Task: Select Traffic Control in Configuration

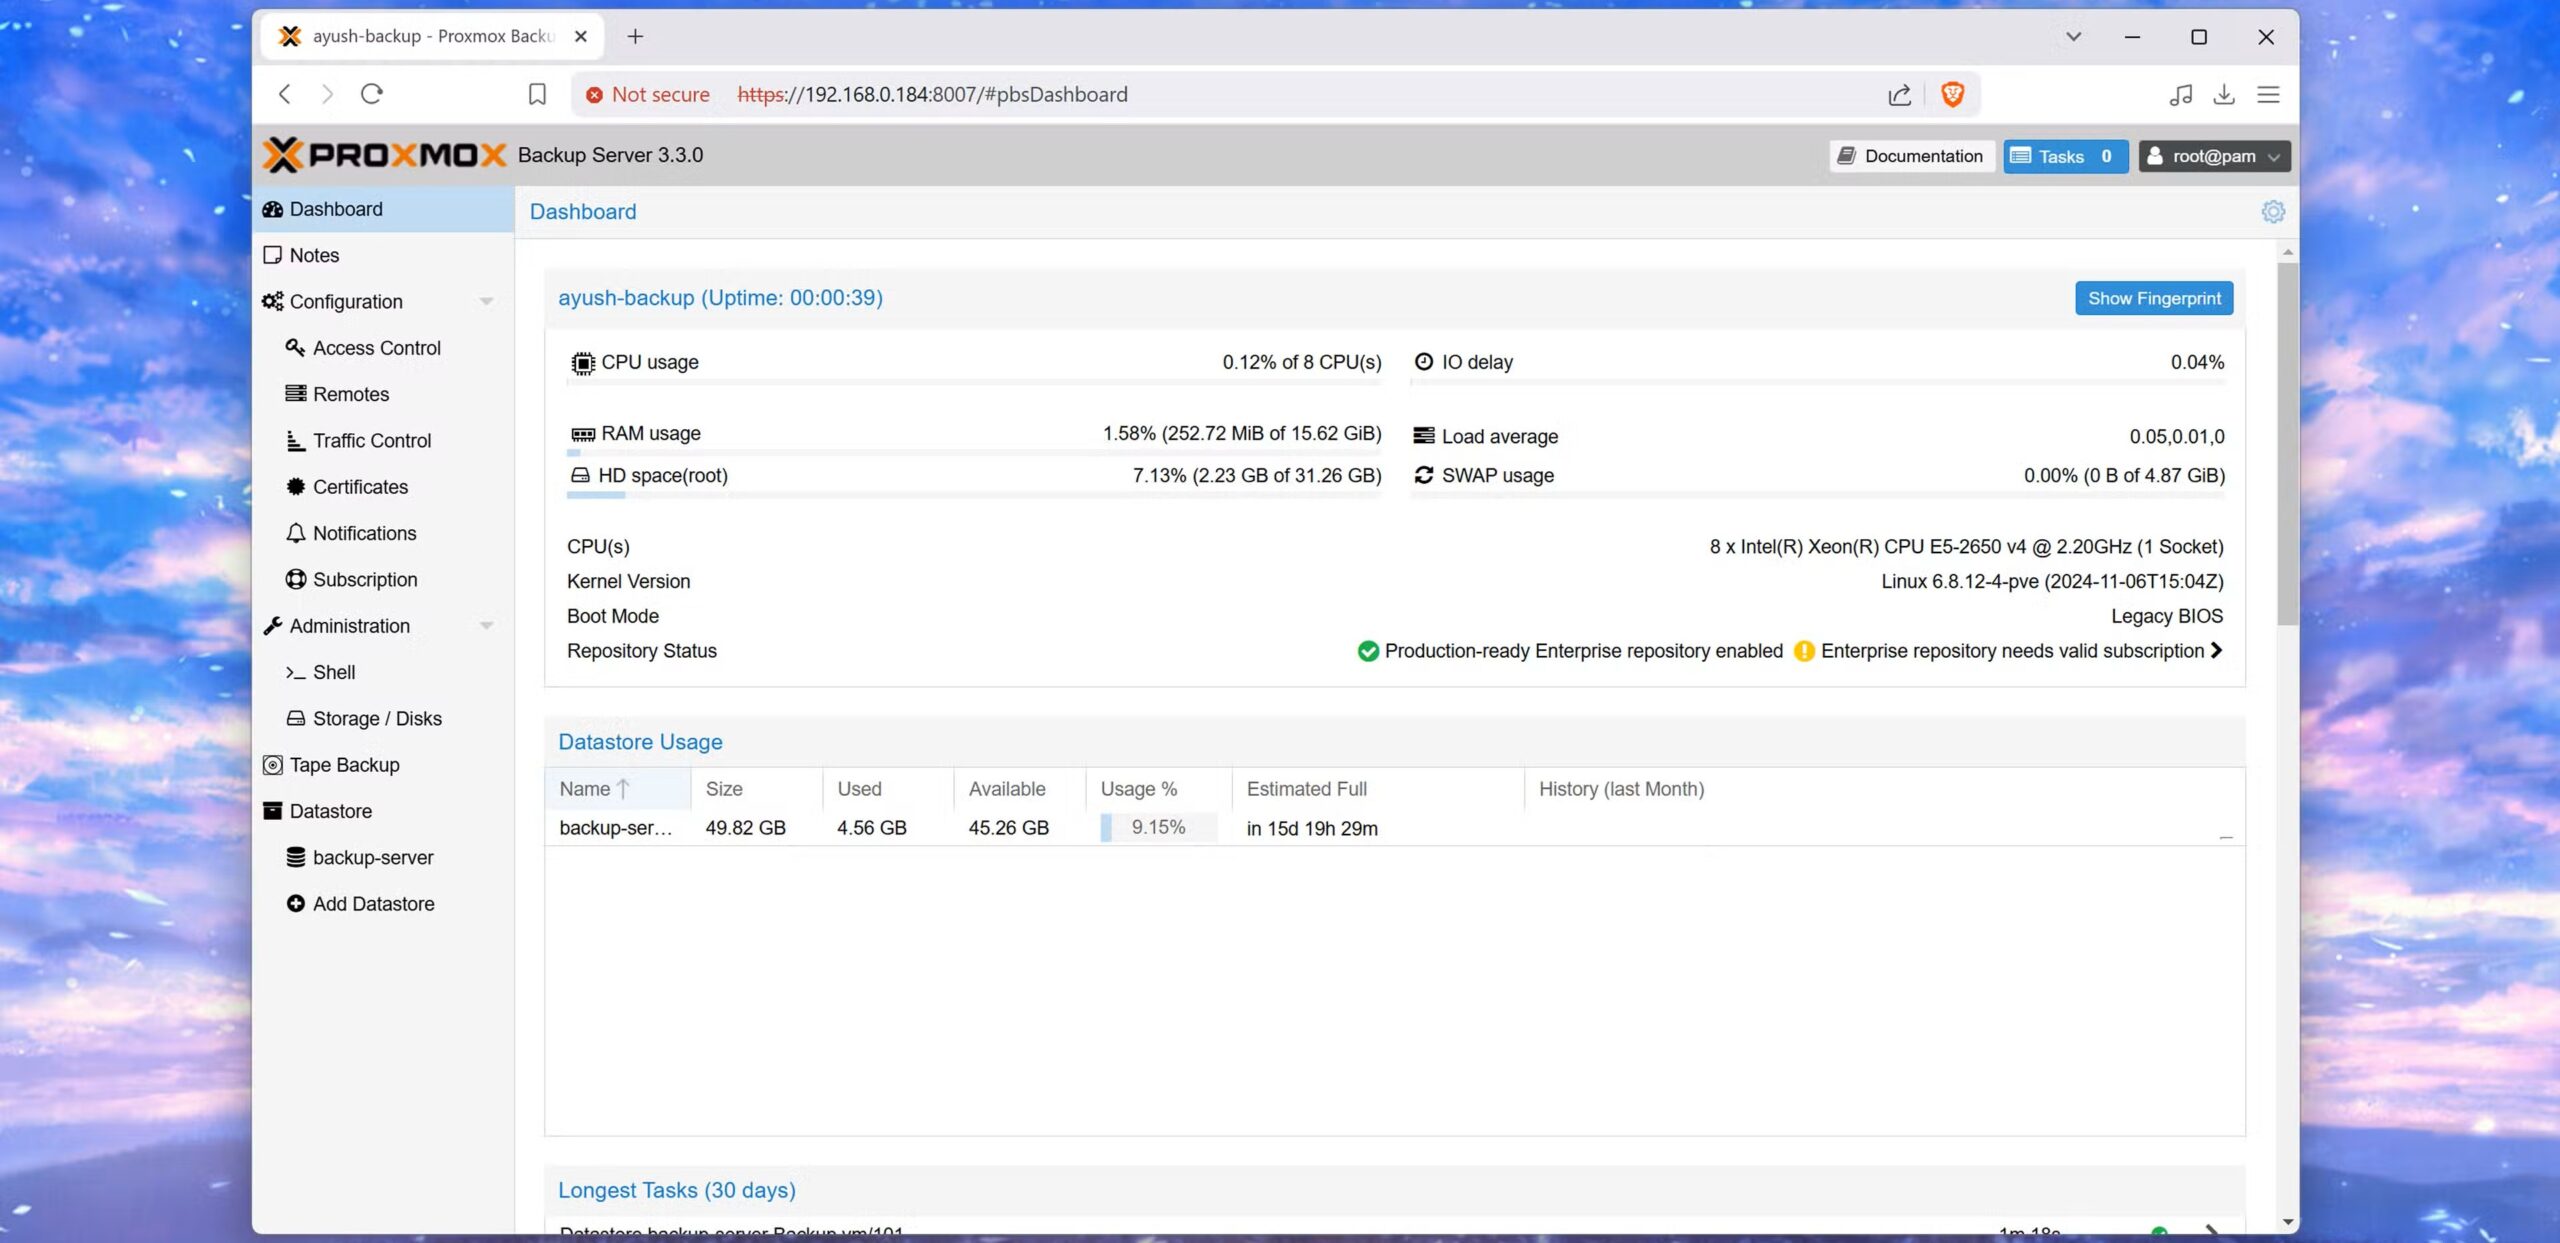Action: [370, 440]
